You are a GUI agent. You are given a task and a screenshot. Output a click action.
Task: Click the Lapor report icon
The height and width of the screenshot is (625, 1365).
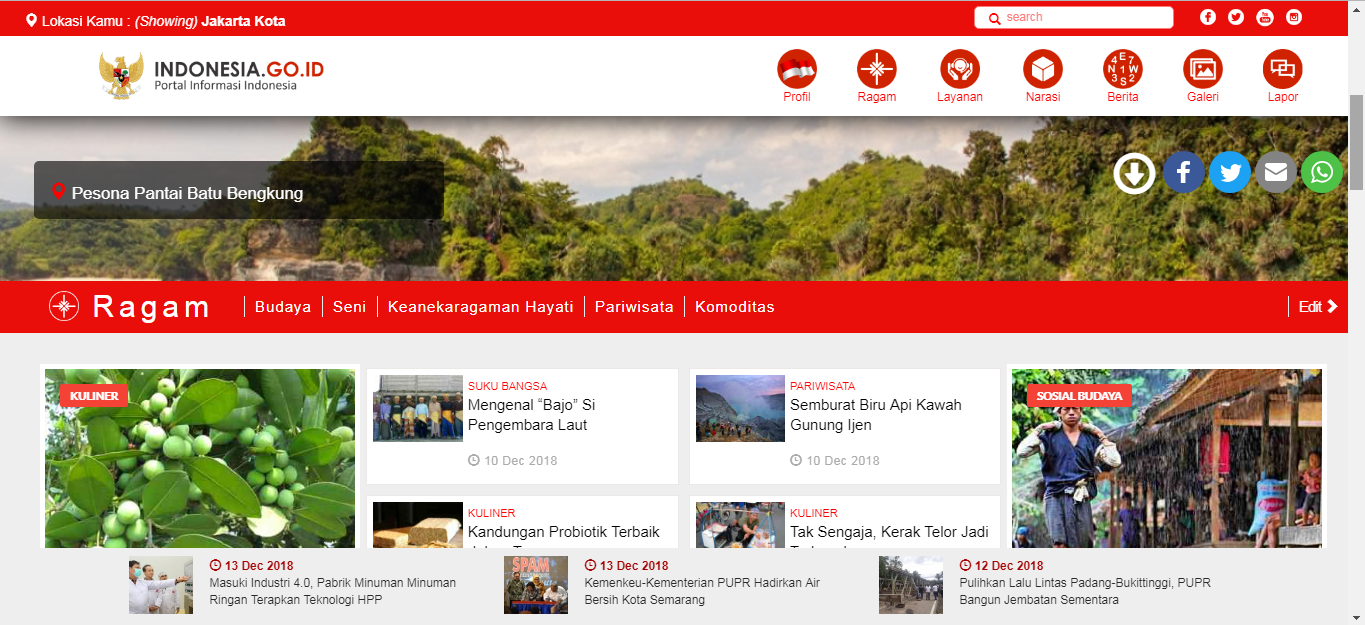click(x=1283, y=69)
